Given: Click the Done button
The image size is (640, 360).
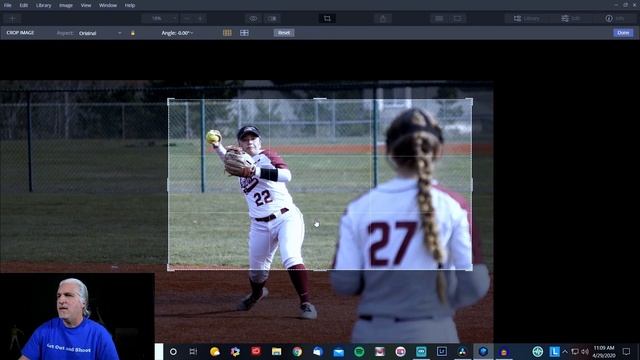Looking at the screenshot, I should 623,33.
